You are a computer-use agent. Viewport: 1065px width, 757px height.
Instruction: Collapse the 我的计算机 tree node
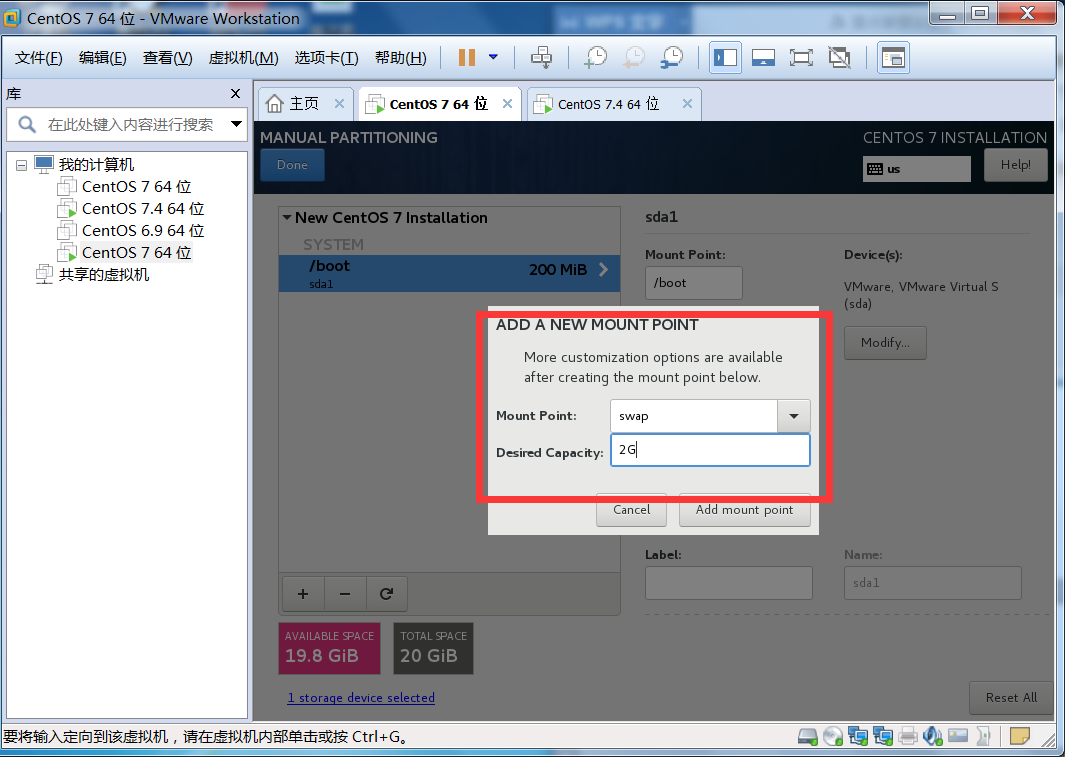[22, 165]
